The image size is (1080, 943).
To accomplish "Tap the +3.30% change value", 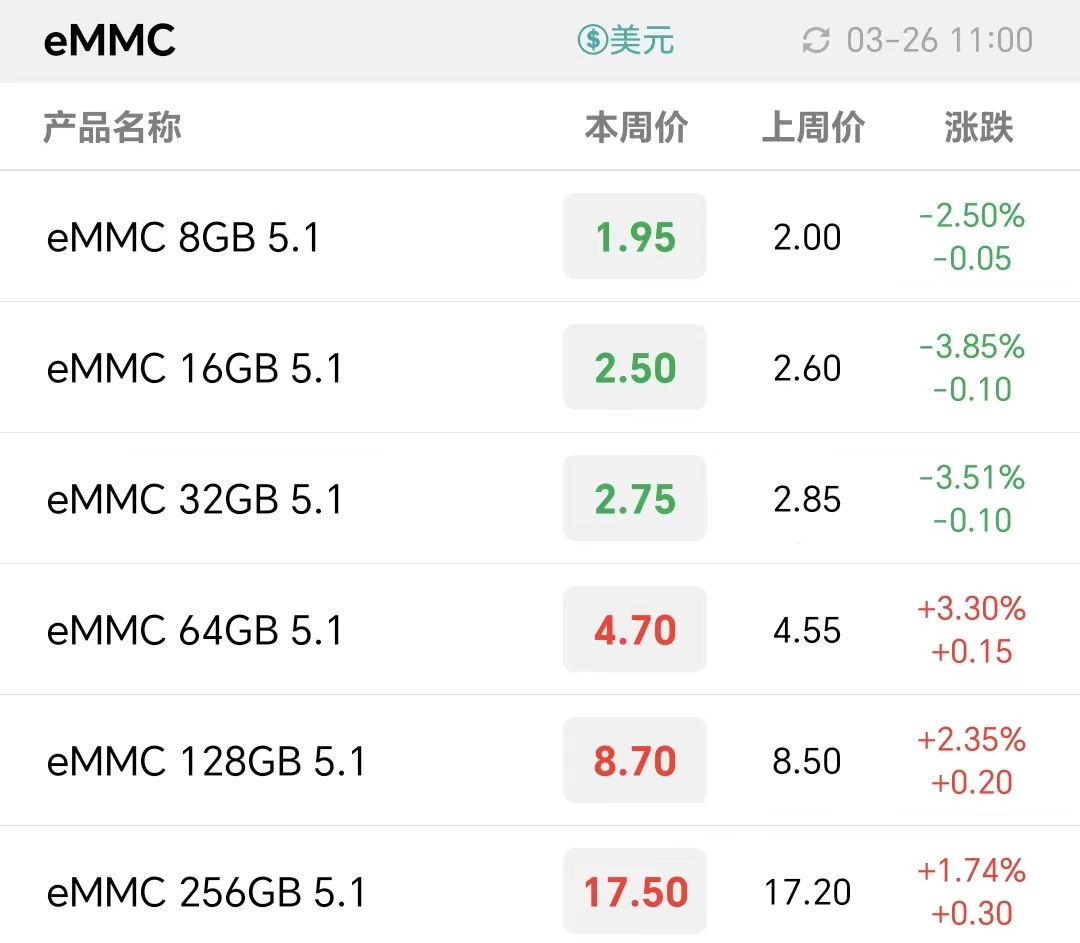I will point(971,608).
